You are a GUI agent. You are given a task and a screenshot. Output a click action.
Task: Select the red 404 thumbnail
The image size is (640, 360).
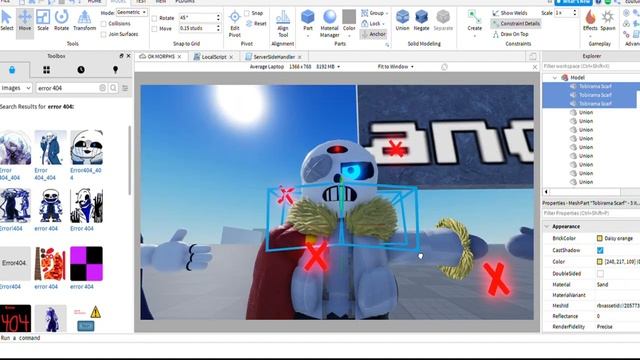[x=15, y=318]
